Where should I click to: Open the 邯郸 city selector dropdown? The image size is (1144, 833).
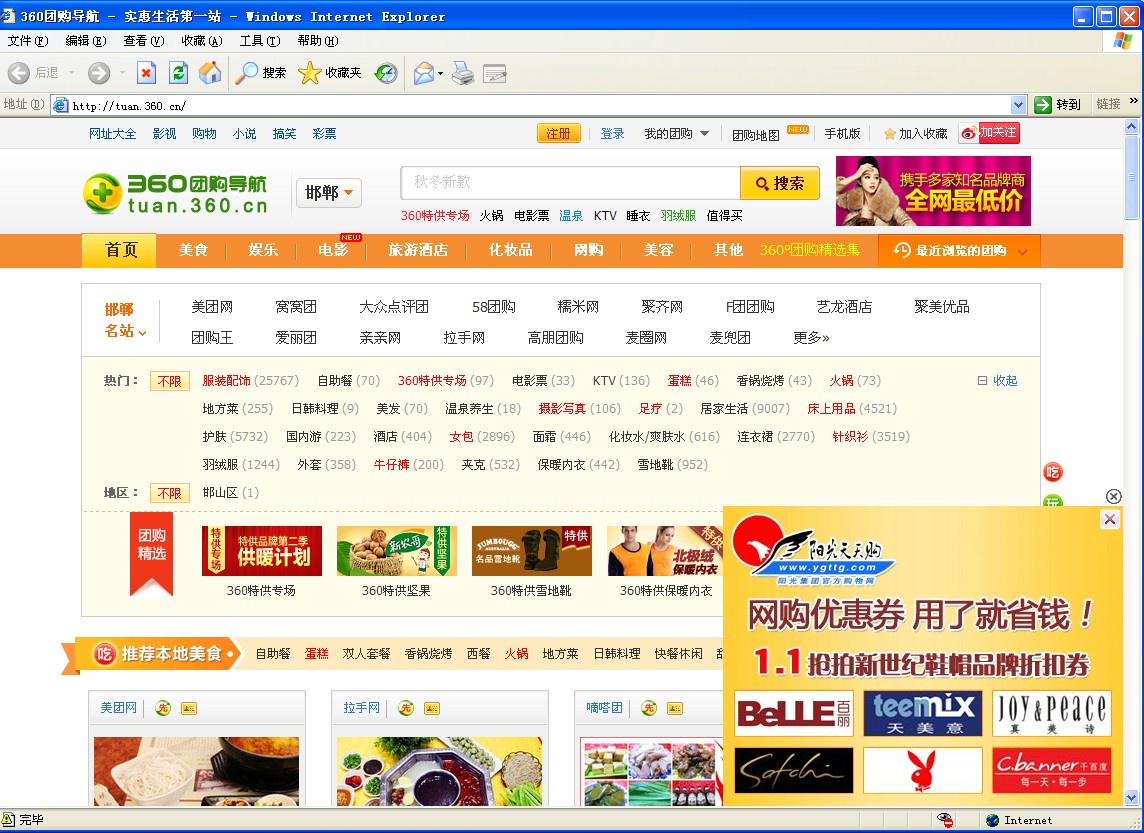pyautogui.click(x=328, y=193)
